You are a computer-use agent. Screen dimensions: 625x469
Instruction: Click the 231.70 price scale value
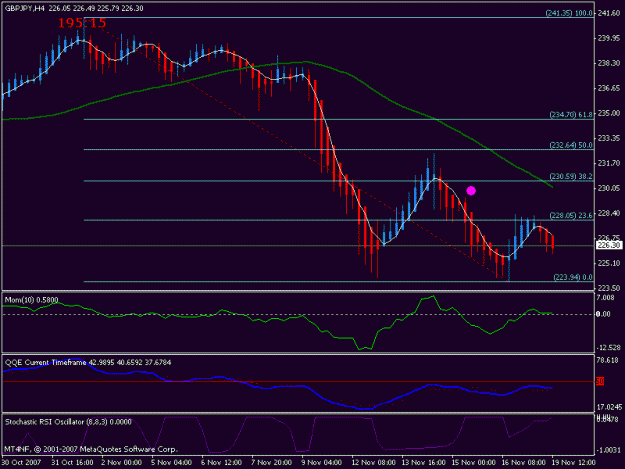(x=609, y=163)
